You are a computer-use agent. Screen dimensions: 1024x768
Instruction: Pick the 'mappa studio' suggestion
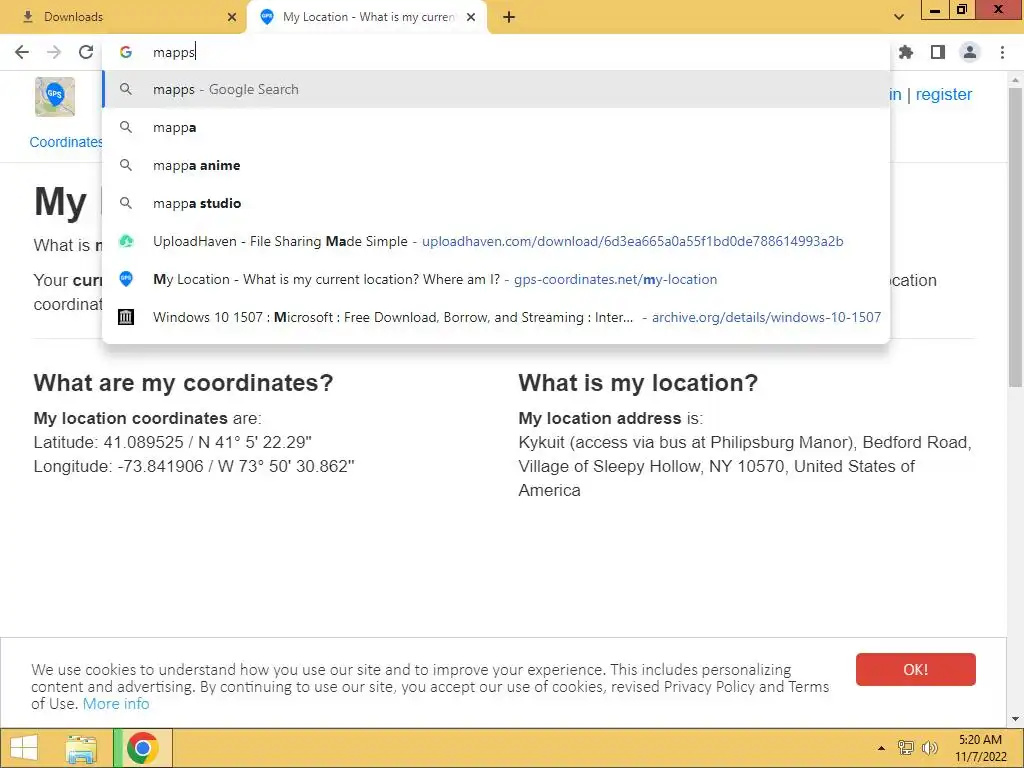[496, 203]
